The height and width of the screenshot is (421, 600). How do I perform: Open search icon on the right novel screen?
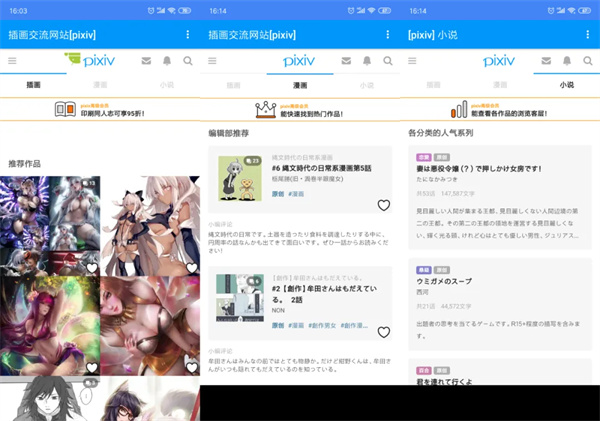point(588,61)
